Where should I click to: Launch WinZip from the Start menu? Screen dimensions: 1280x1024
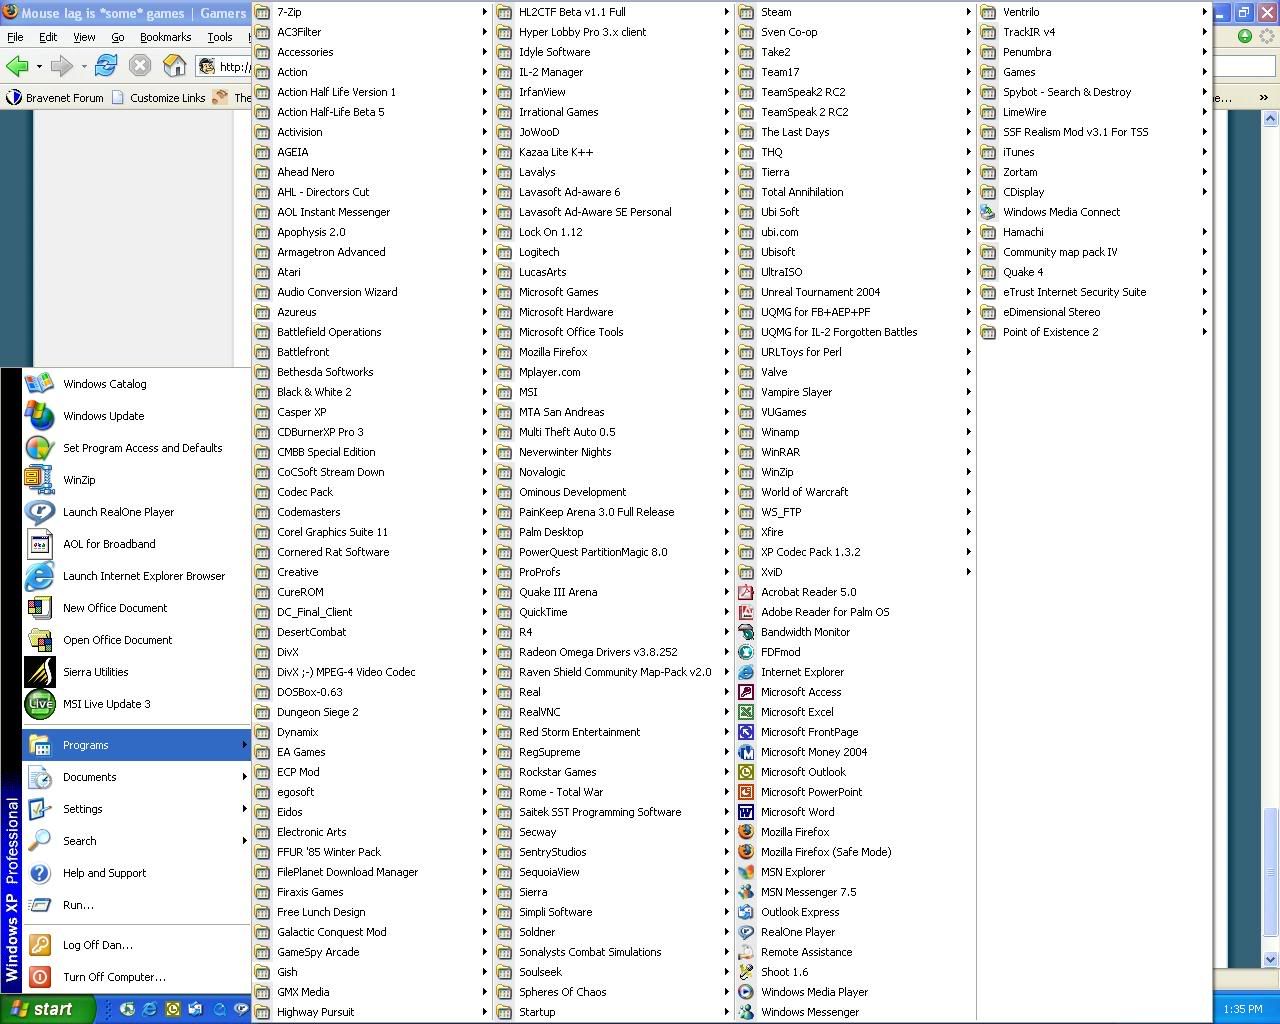pos(136,480)
